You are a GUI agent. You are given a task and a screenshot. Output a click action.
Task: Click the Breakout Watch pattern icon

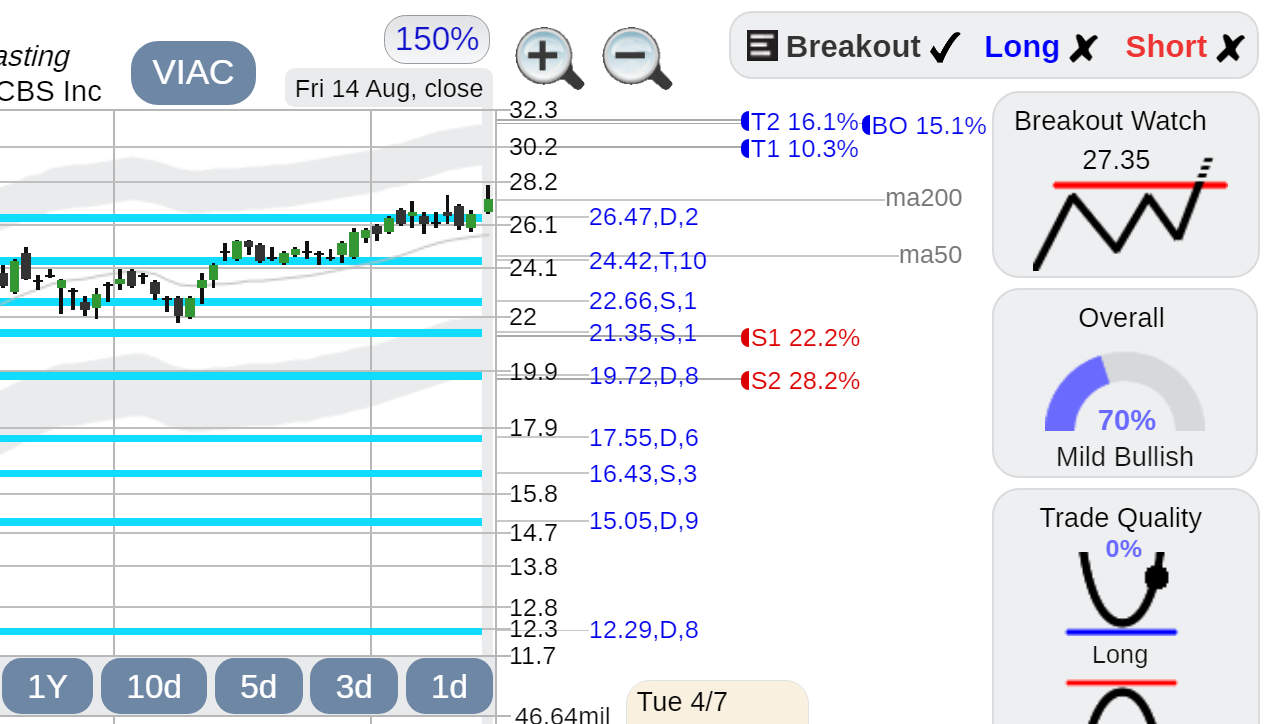point(1125,214)
